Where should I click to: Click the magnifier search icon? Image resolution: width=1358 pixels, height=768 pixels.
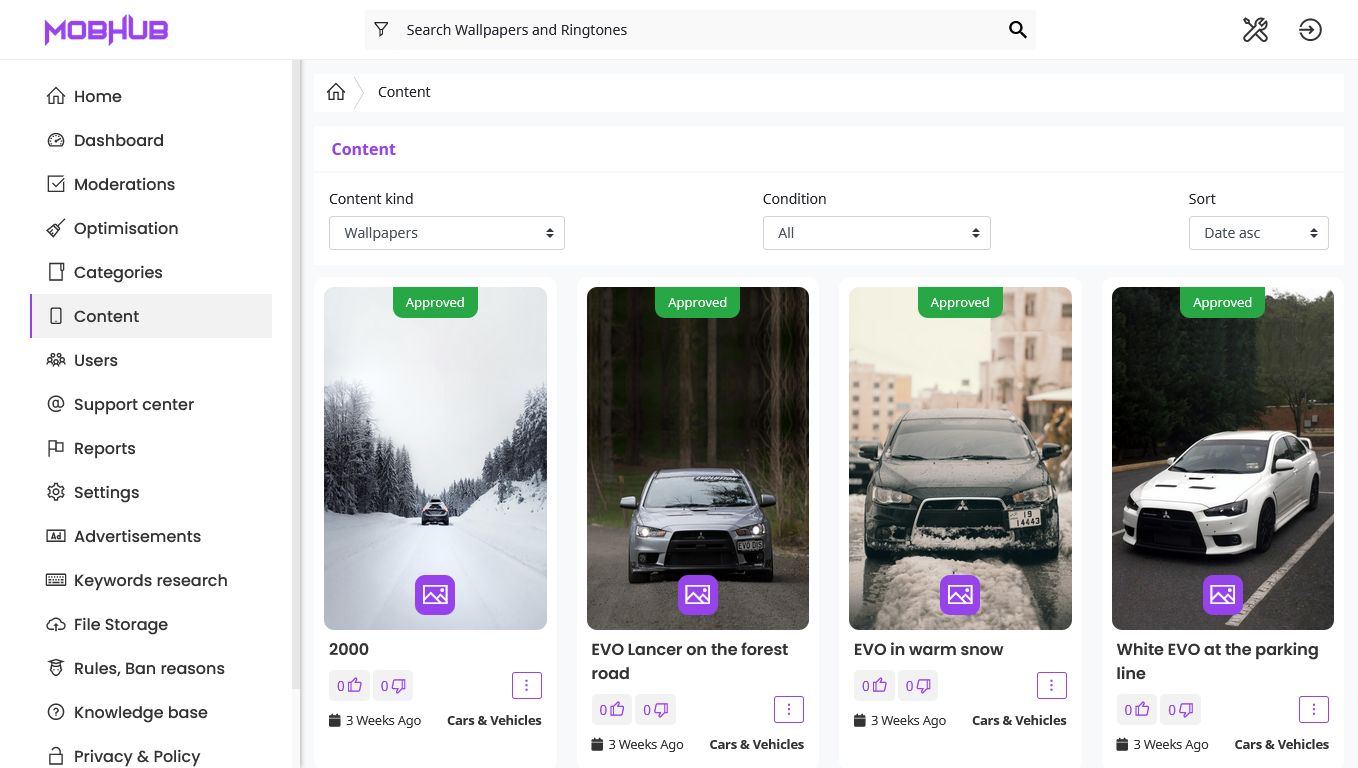click(x=1018, y=30)
